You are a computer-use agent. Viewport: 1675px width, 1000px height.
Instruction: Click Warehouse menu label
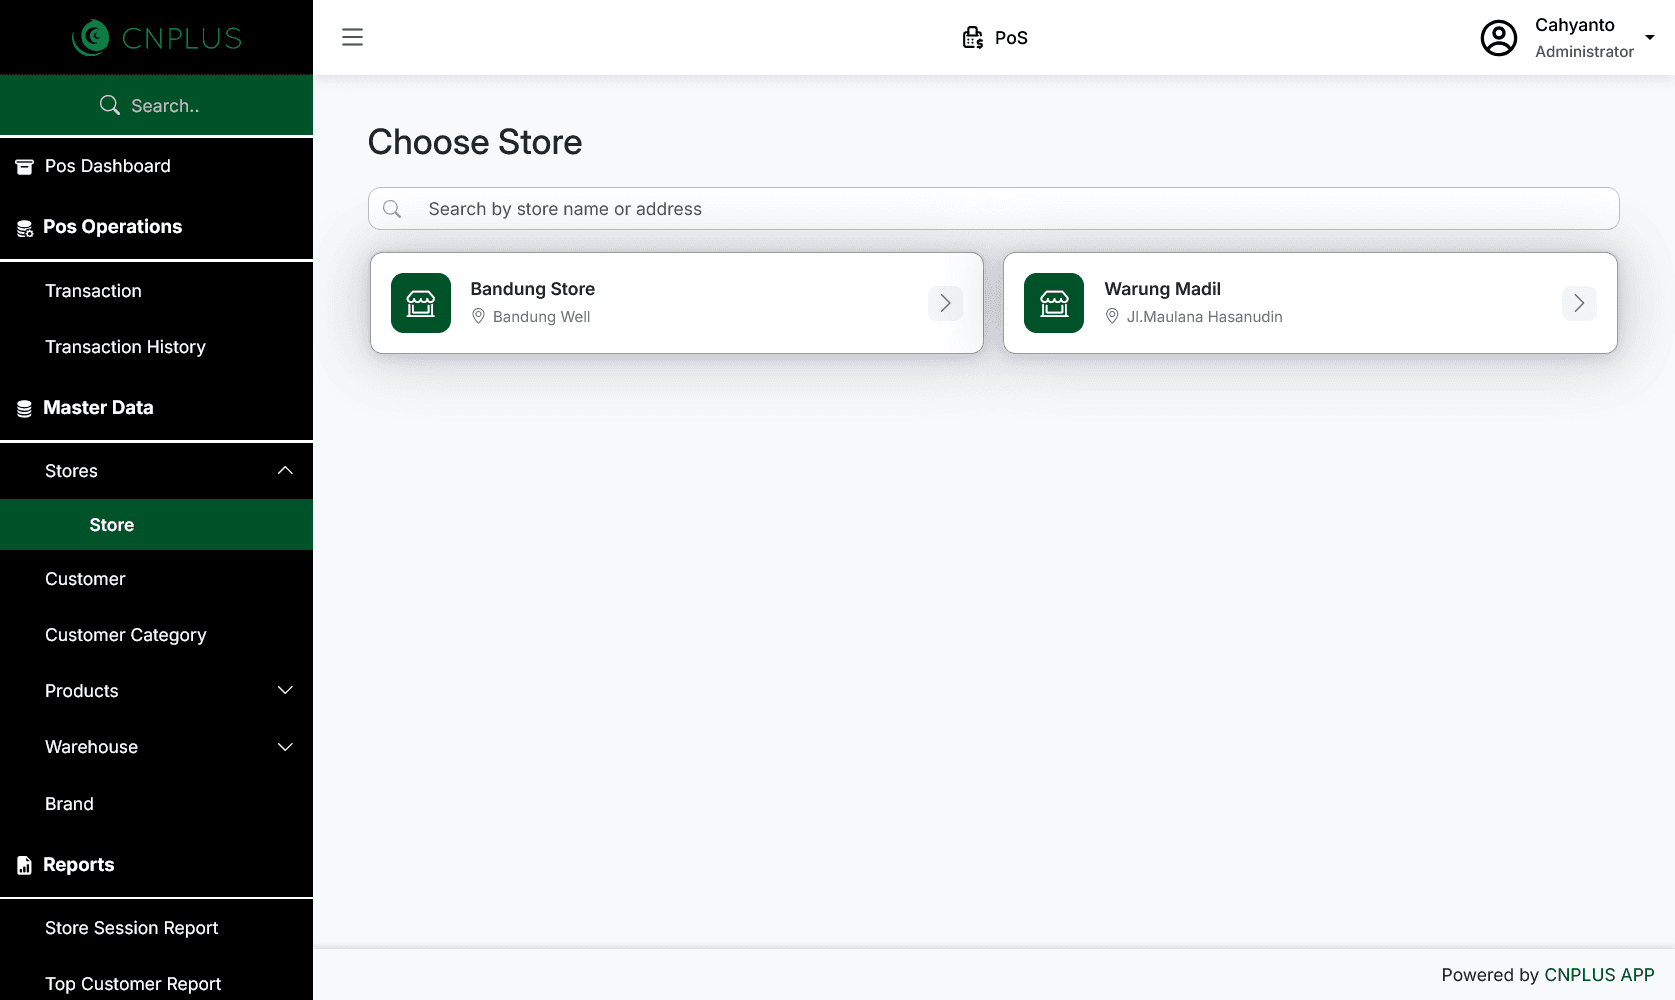[x=91, y=747]
